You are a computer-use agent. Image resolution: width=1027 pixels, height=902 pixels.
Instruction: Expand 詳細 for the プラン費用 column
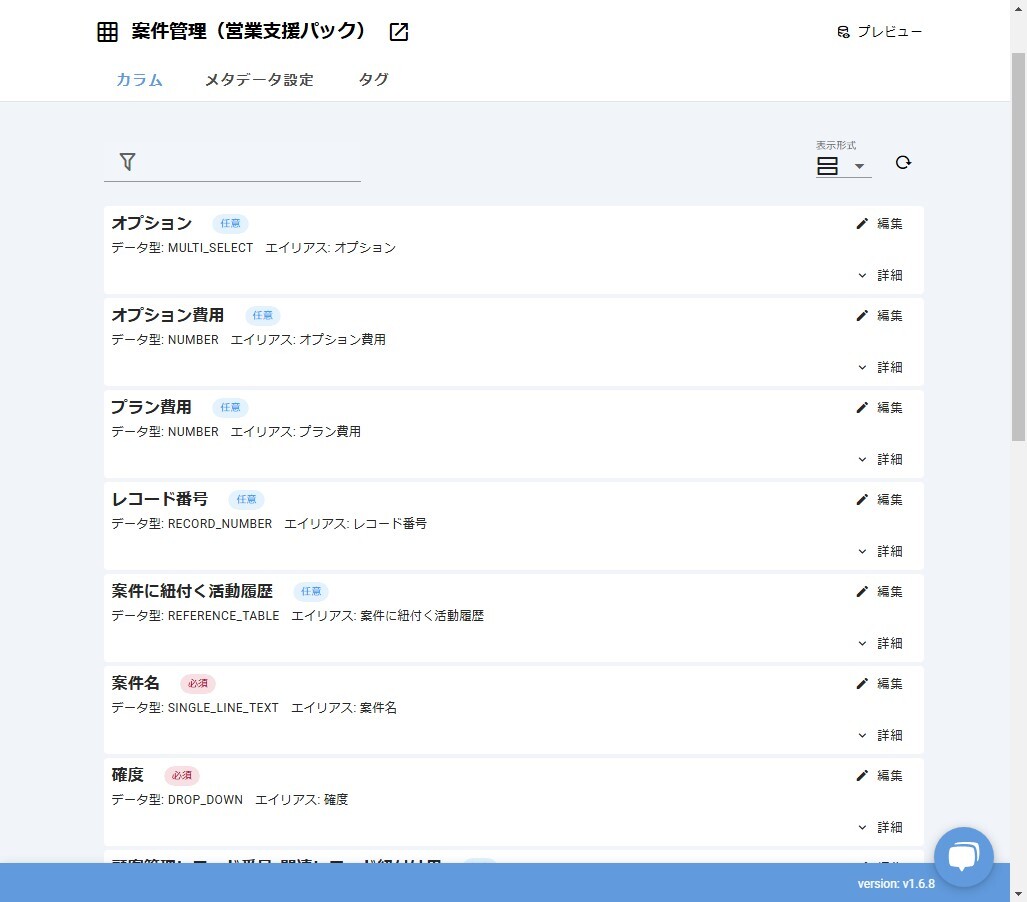point(880,459)
